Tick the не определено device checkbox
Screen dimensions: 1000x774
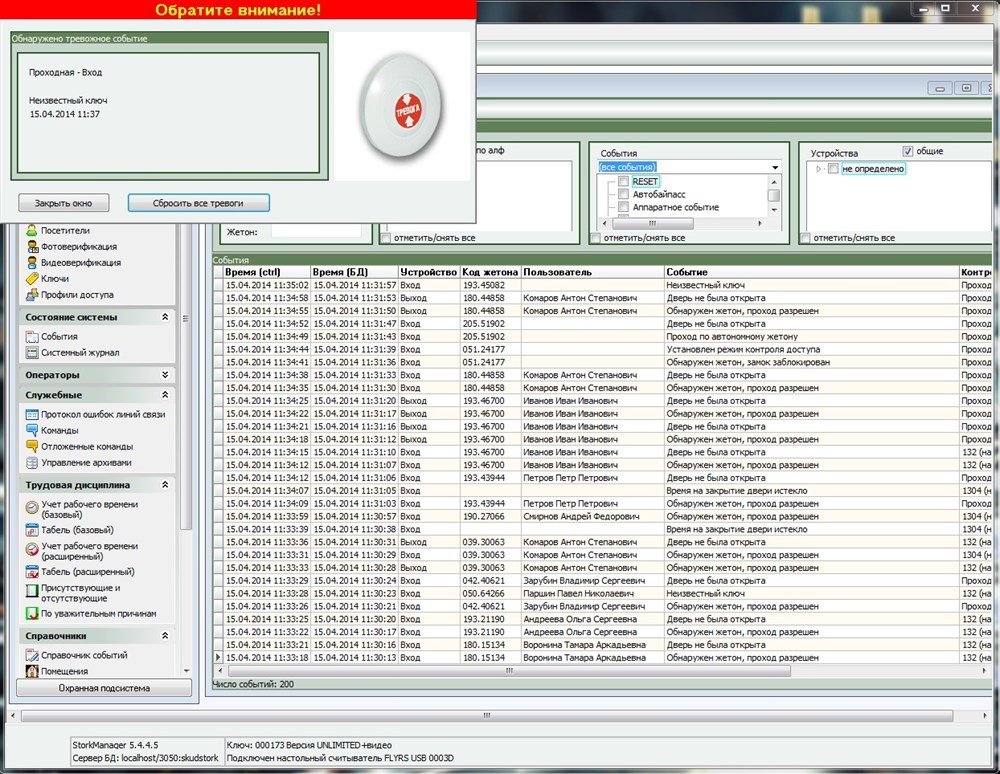coord(832,169)
